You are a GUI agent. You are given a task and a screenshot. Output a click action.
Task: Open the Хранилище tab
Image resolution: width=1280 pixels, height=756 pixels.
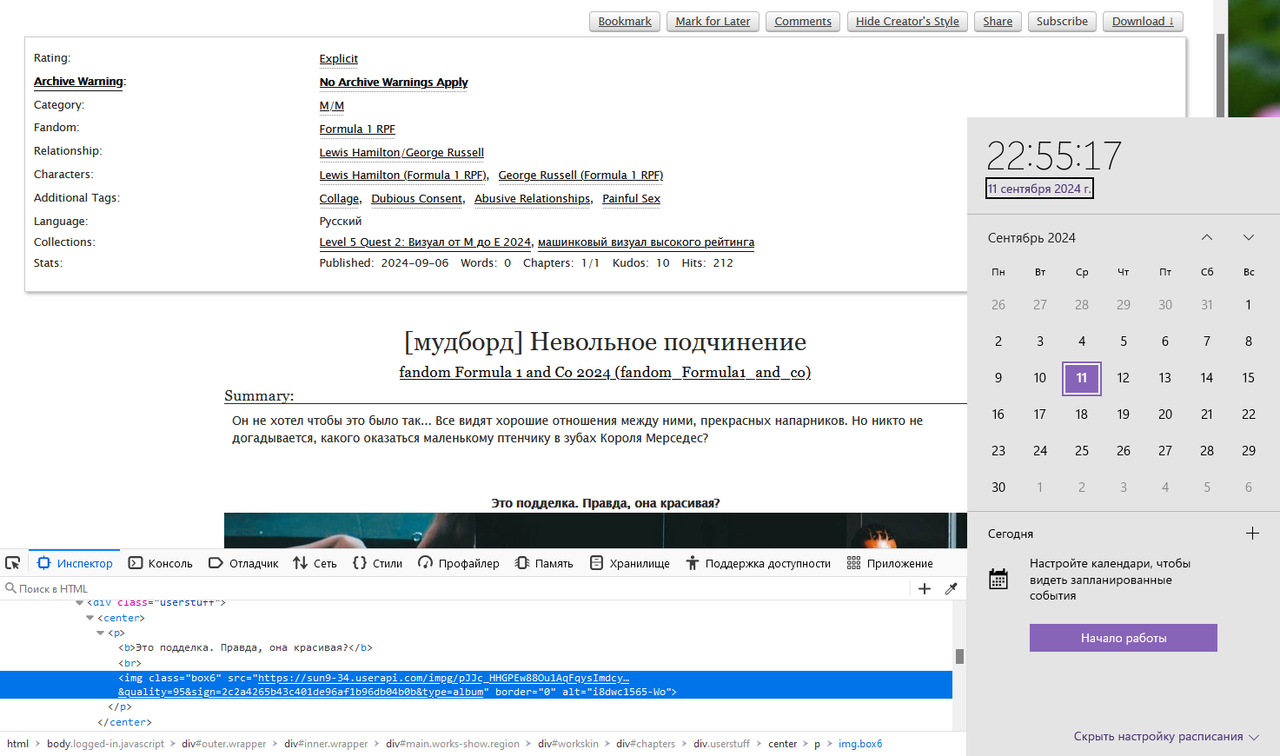pyautogui.click(x=630, y=563)
